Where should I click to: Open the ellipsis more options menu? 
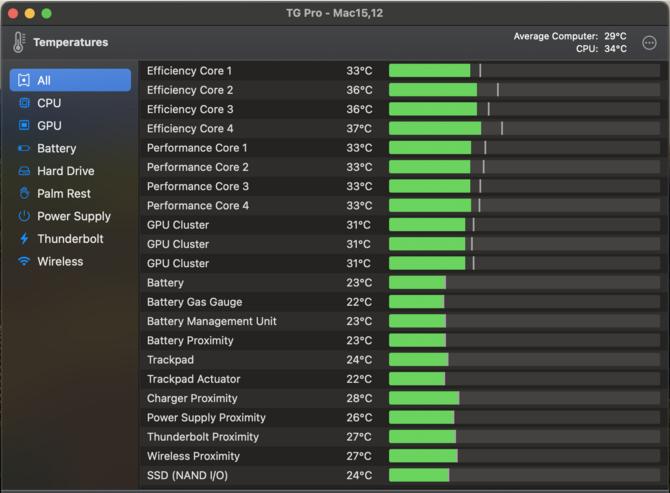tap(650, 42)
